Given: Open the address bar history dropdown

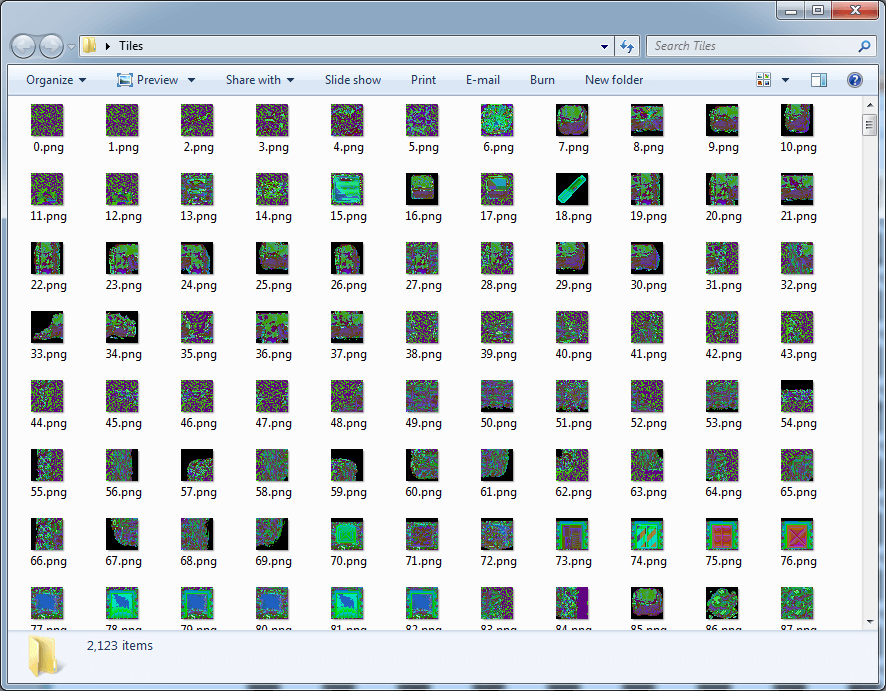Looking at the screenshot, I should coord(605,46).
